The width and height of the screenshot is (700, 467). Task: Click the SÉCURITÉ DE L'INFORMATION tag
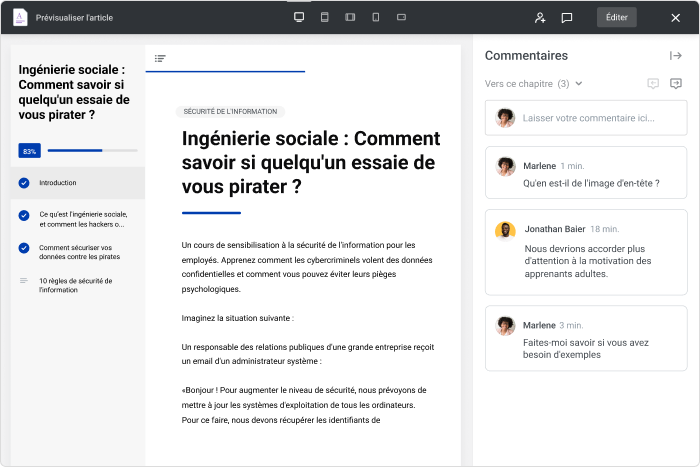click(x=230, y=112)
